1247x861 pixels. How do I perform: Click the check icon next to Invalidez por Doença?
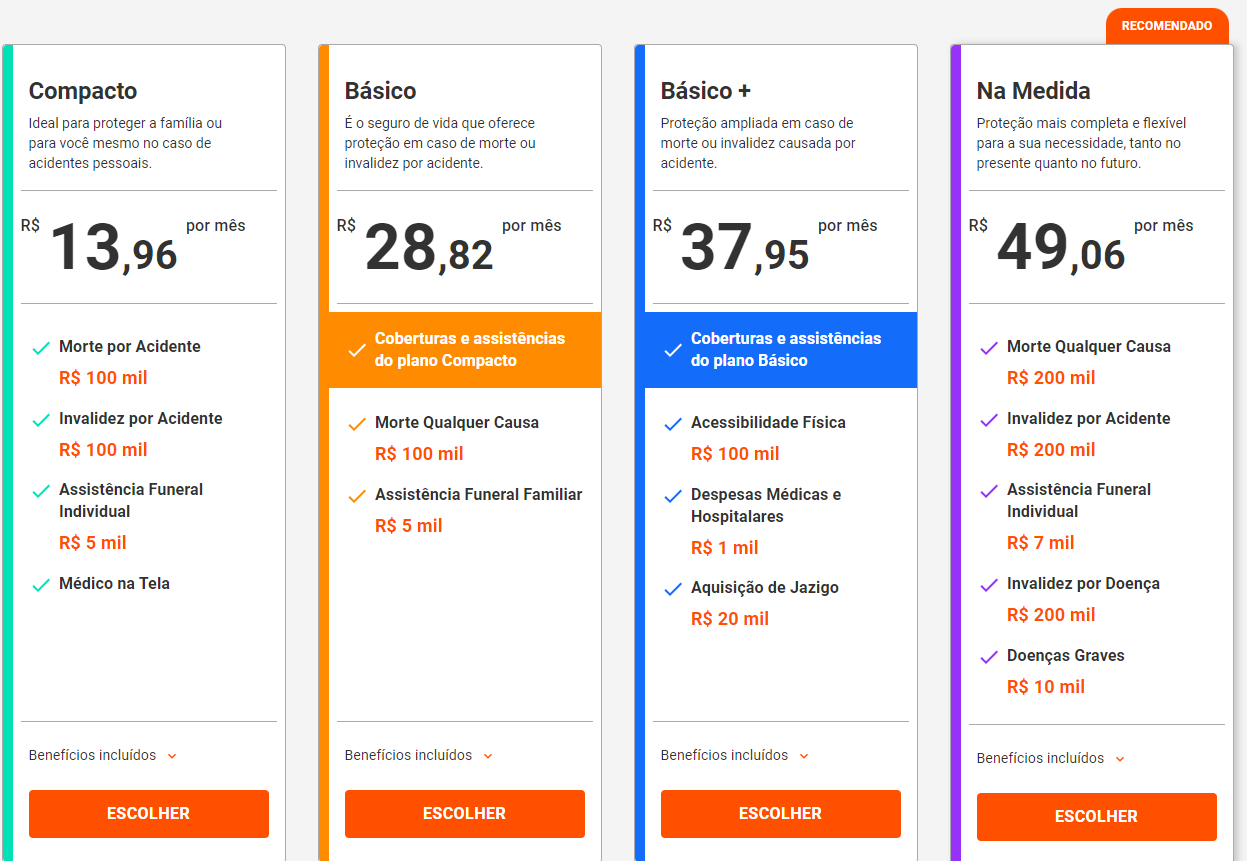coord(988,585)
